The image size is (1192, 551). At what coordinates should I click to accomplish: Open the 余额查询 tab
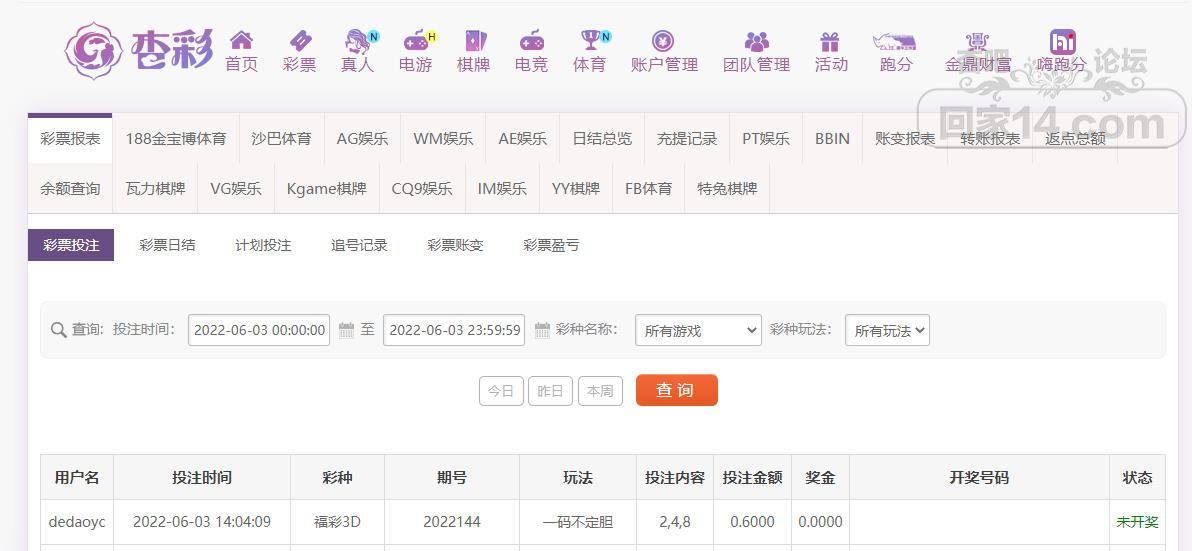(70, 189)
